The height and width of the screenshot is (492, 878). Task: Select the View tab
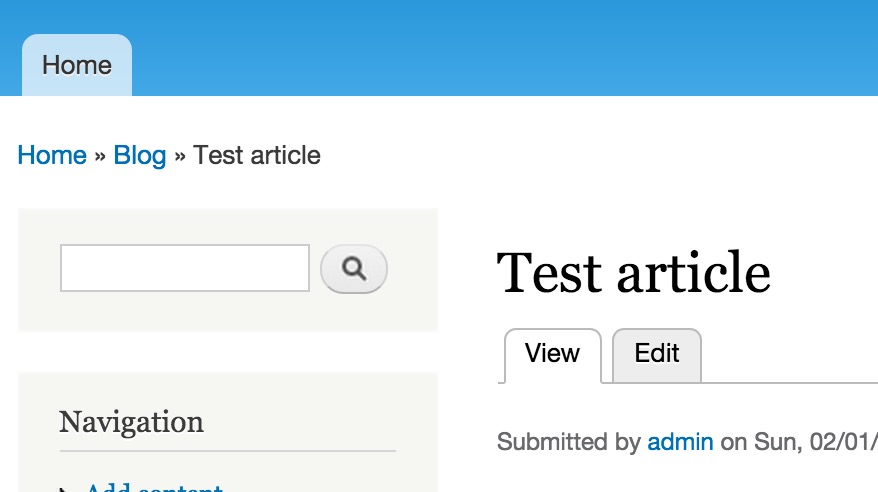[553, 355]
